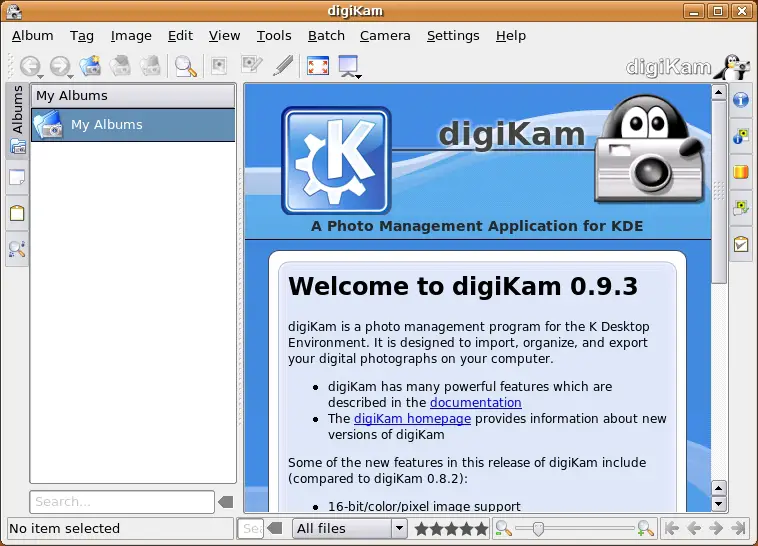Open the Settings menu

(x=453, y=36)
